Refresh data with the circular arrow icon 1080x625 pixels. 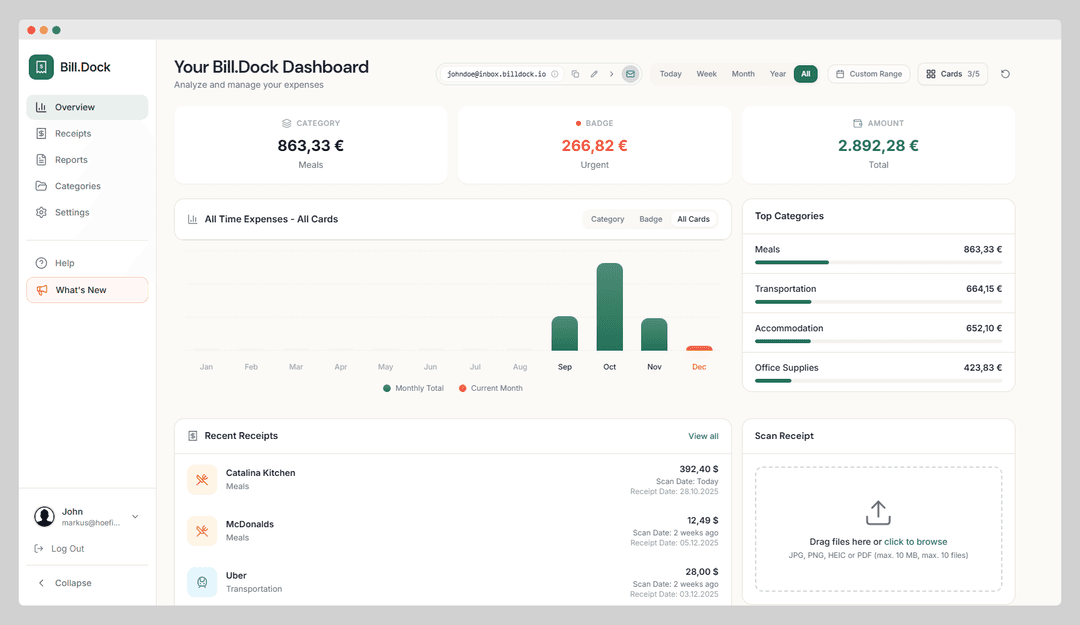pos(1005,74)
